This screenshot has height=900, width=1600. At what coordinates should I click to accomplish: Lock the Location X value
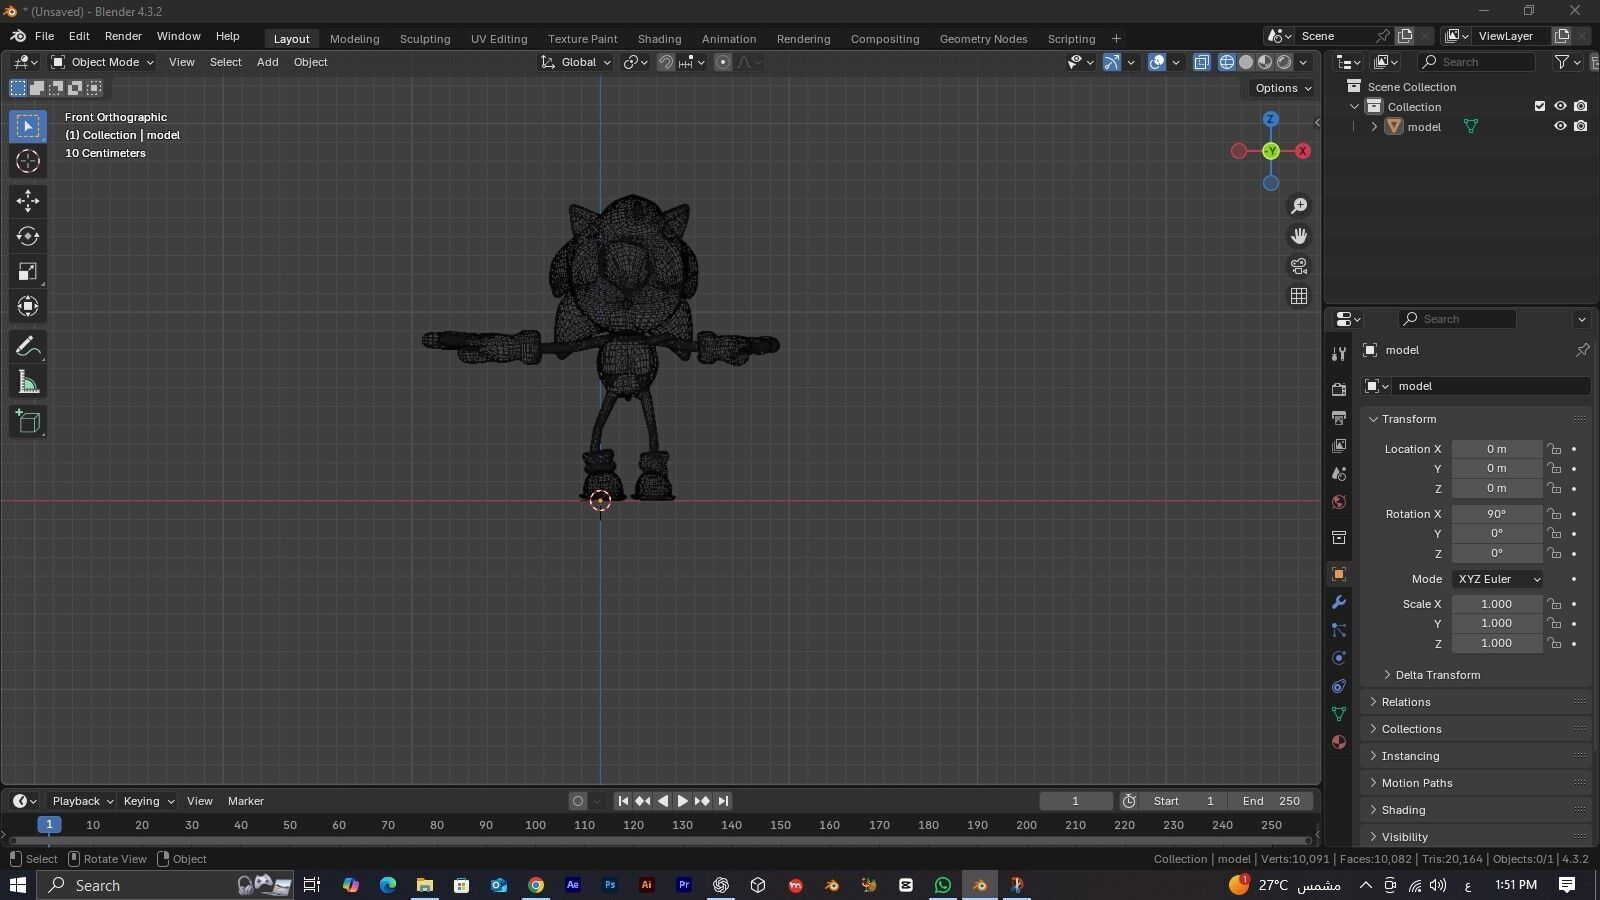(x=1554, y=449)
